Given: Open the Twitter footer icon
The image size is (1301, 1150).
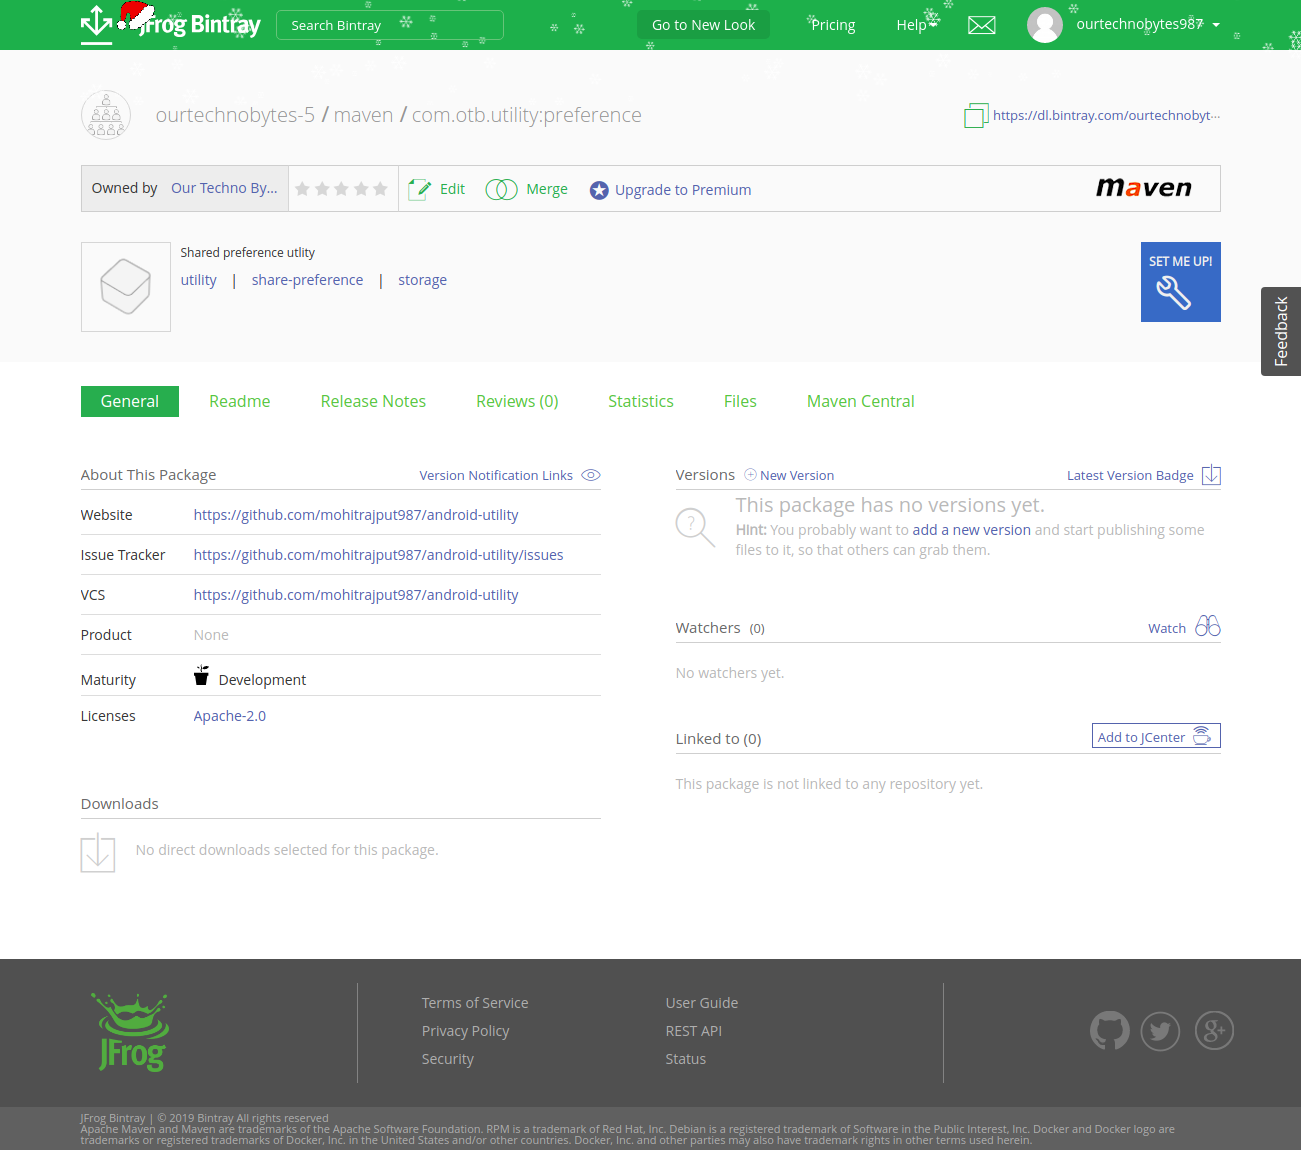Looking at the screenshot, I should pyautogui.click(x=1160, y=1031).
